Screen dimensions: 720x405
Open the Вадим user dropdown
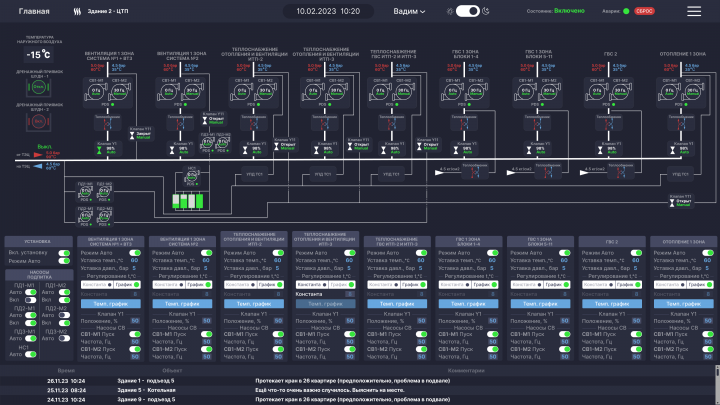(x=409, y=11)
